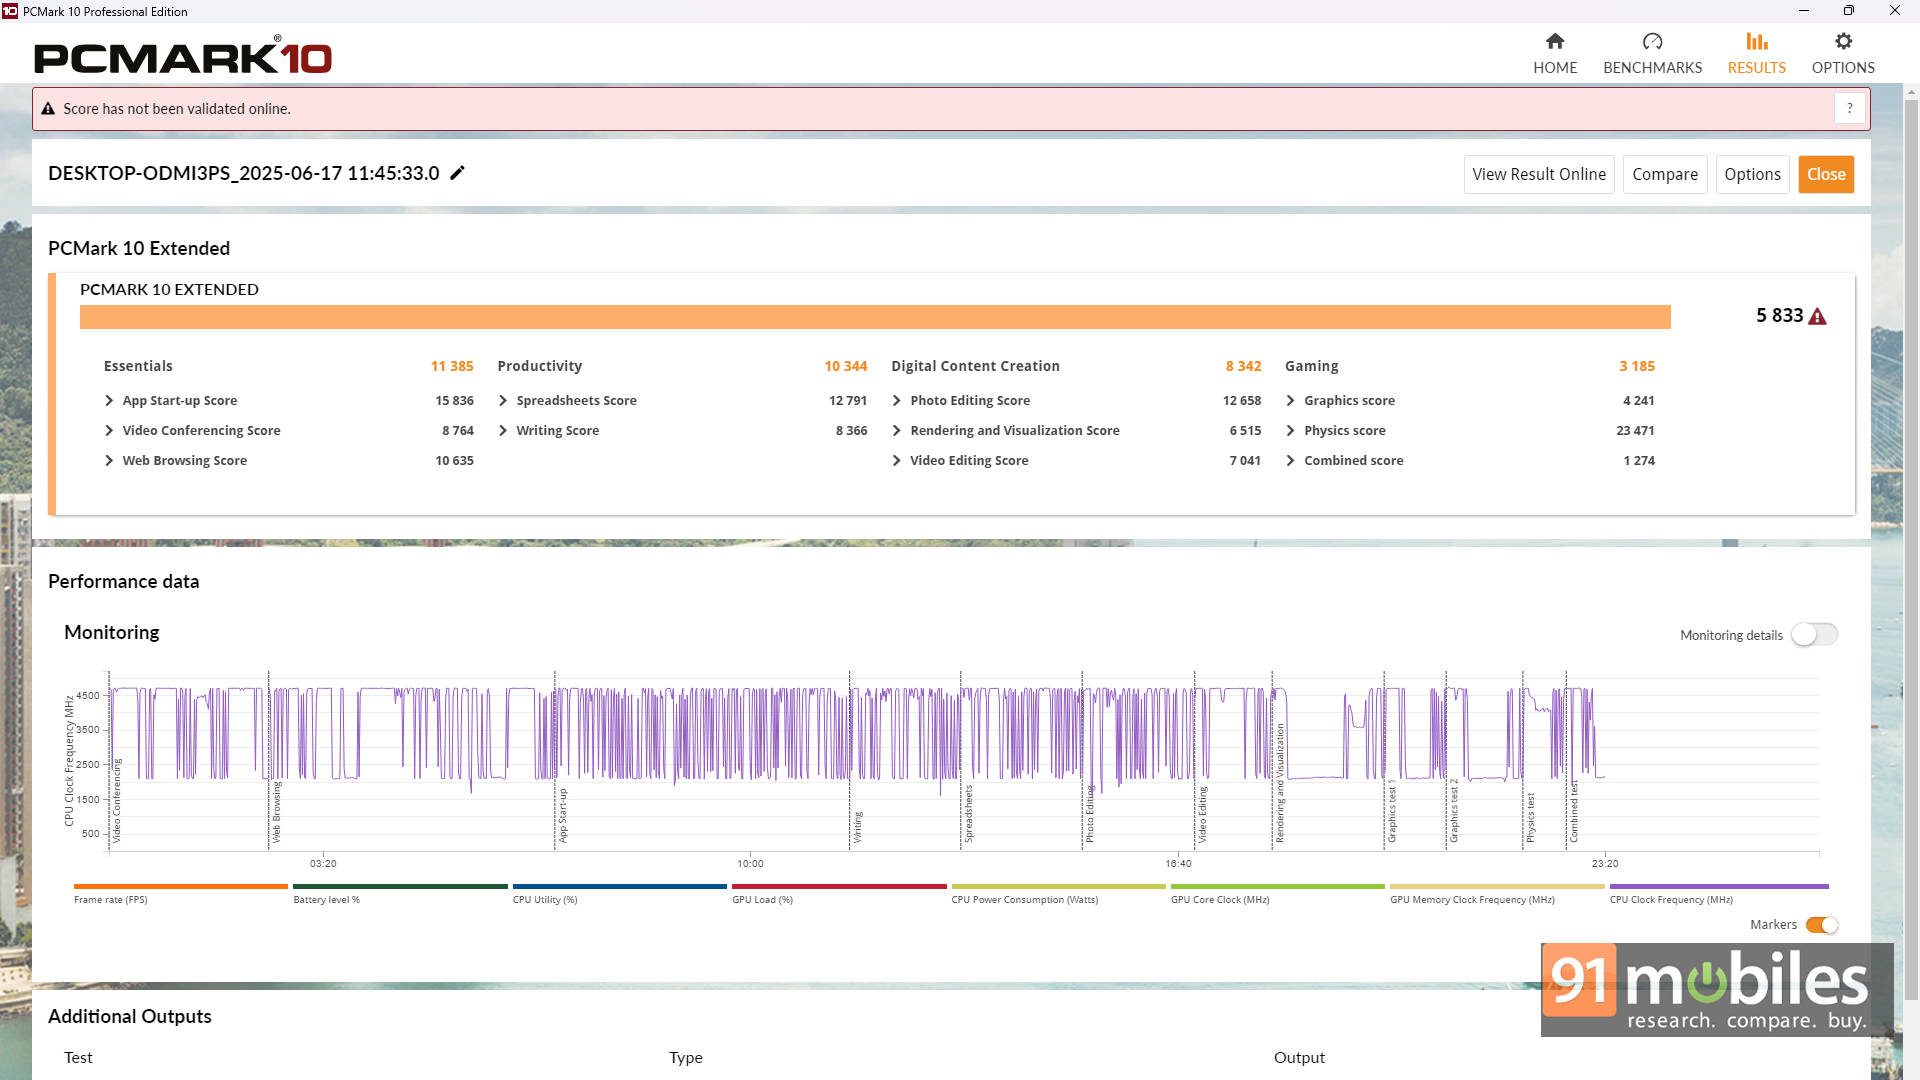
Task: Expand App Start-up Score
Action: coord(109,400)
